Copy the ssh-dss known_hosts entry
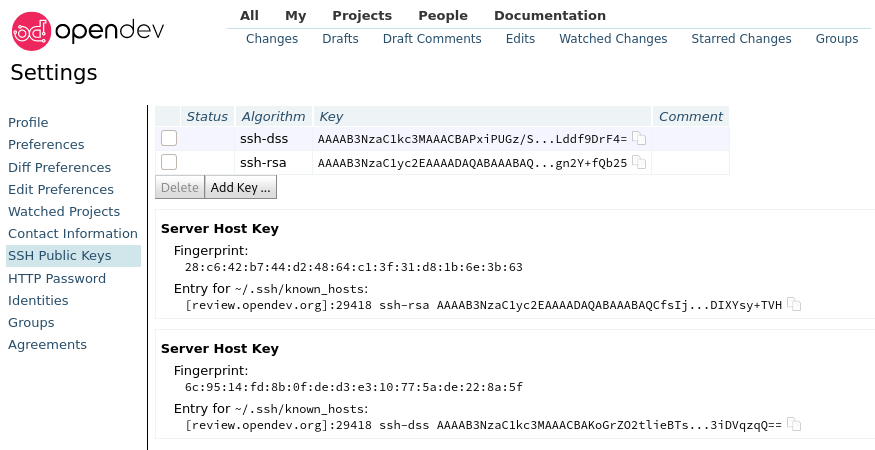The image size is (875, 450). click(x=794, y=425)
